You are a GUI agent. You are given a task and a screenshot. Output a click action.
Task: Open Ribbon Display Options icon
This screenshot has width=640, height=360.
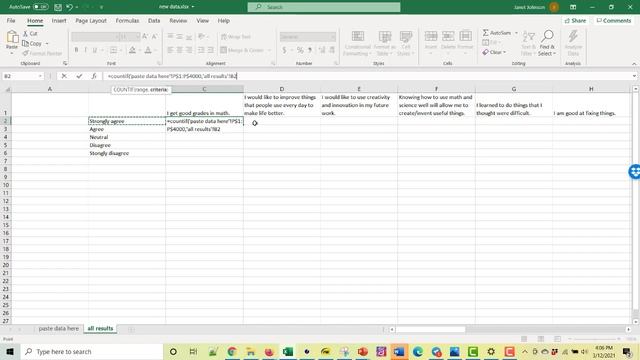pos(573,7)
